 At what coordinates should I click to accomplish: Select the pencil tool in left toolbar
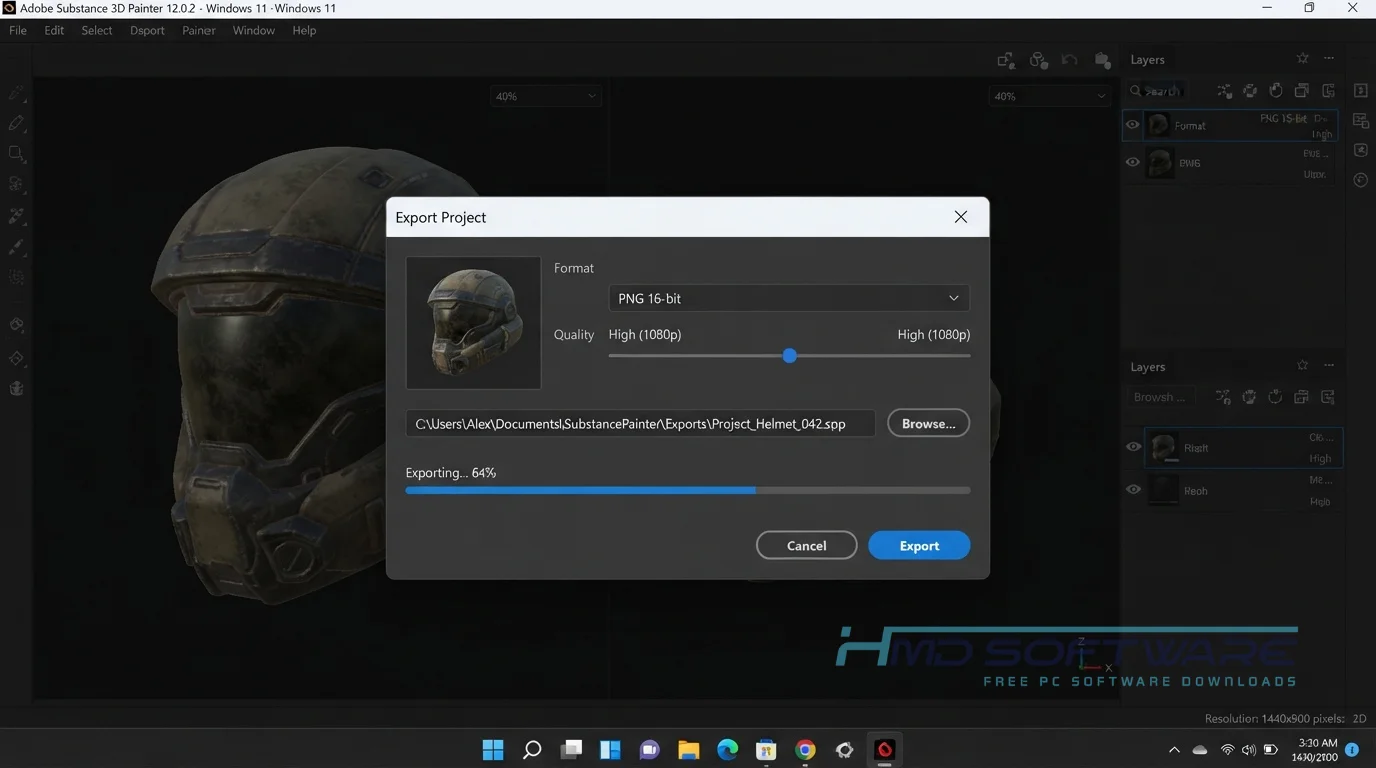pyautogui.click(x=16, y=123)
